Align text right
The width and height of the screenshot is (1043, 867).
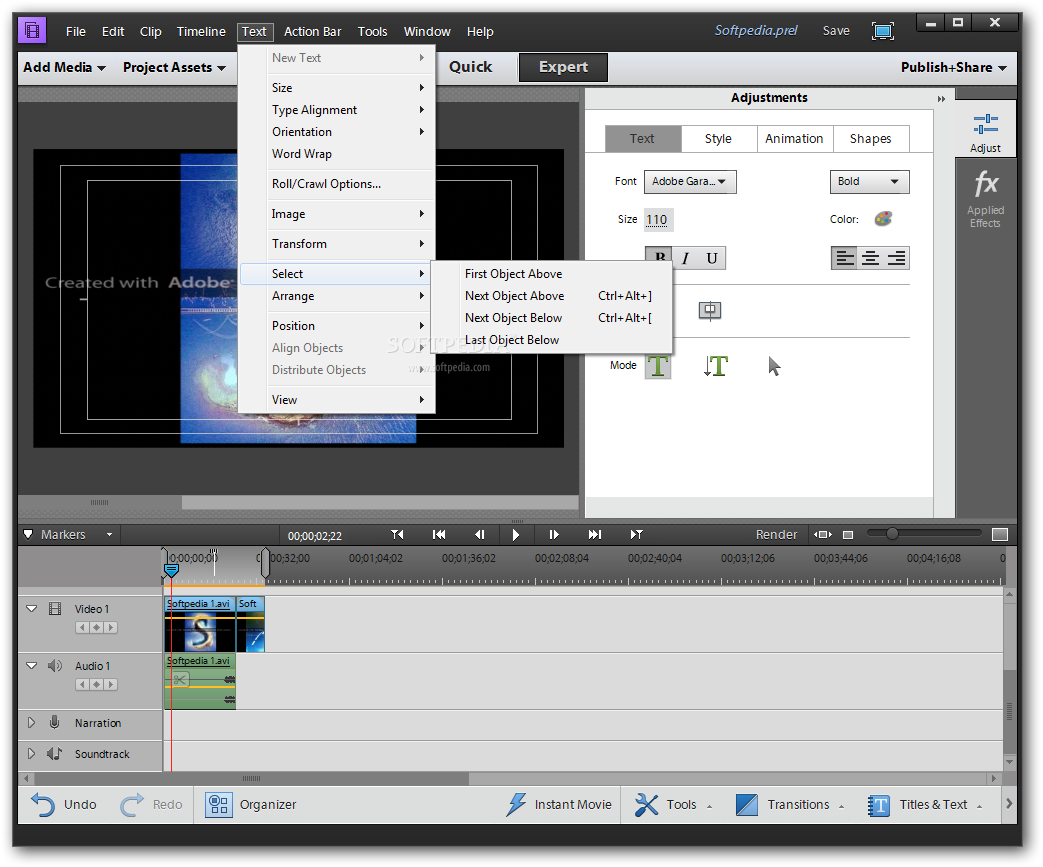(x=896, y=258)
